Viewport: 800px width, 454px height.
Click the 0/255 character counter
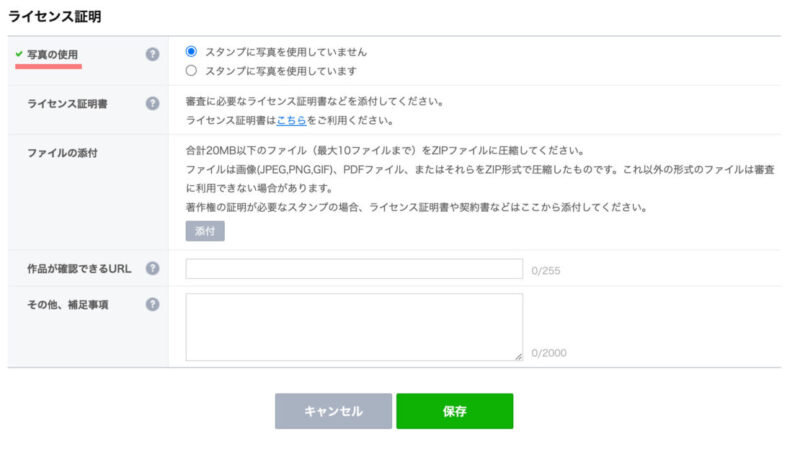click(545, 271)
